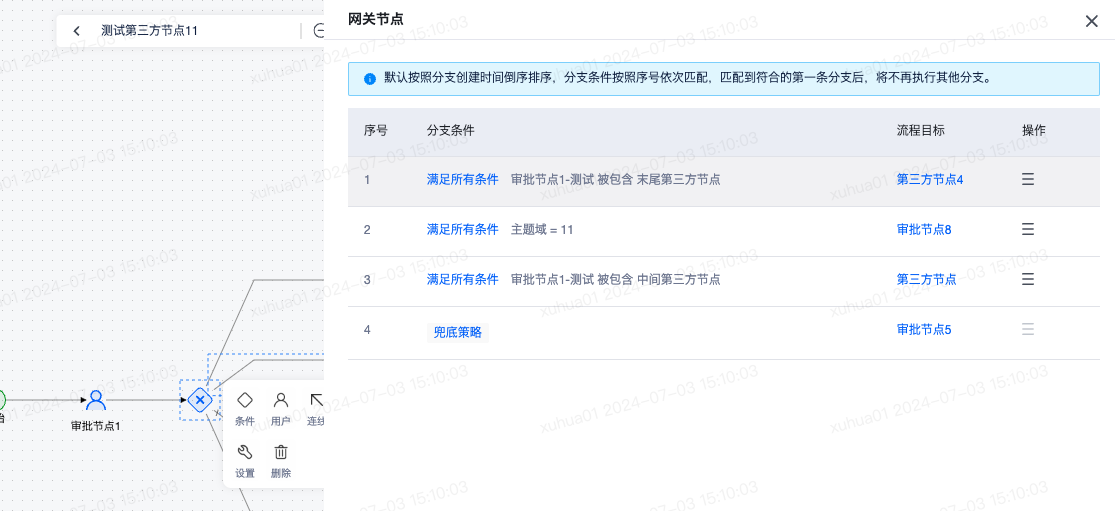The width and height of the screenshot is (1115, 511).
Task: Add a 用户 node from the popup
Action: pos(281,409)
